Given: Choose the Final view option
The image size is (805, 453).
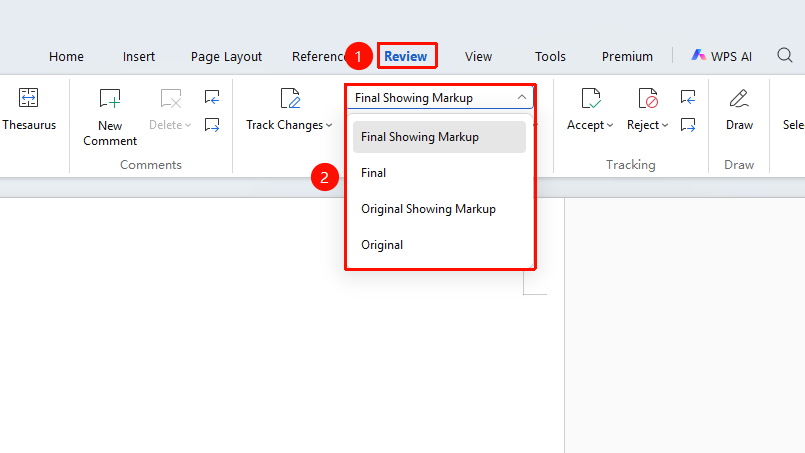Looking at the screenshot, I should pyautogui.click(x=439, y=173).
